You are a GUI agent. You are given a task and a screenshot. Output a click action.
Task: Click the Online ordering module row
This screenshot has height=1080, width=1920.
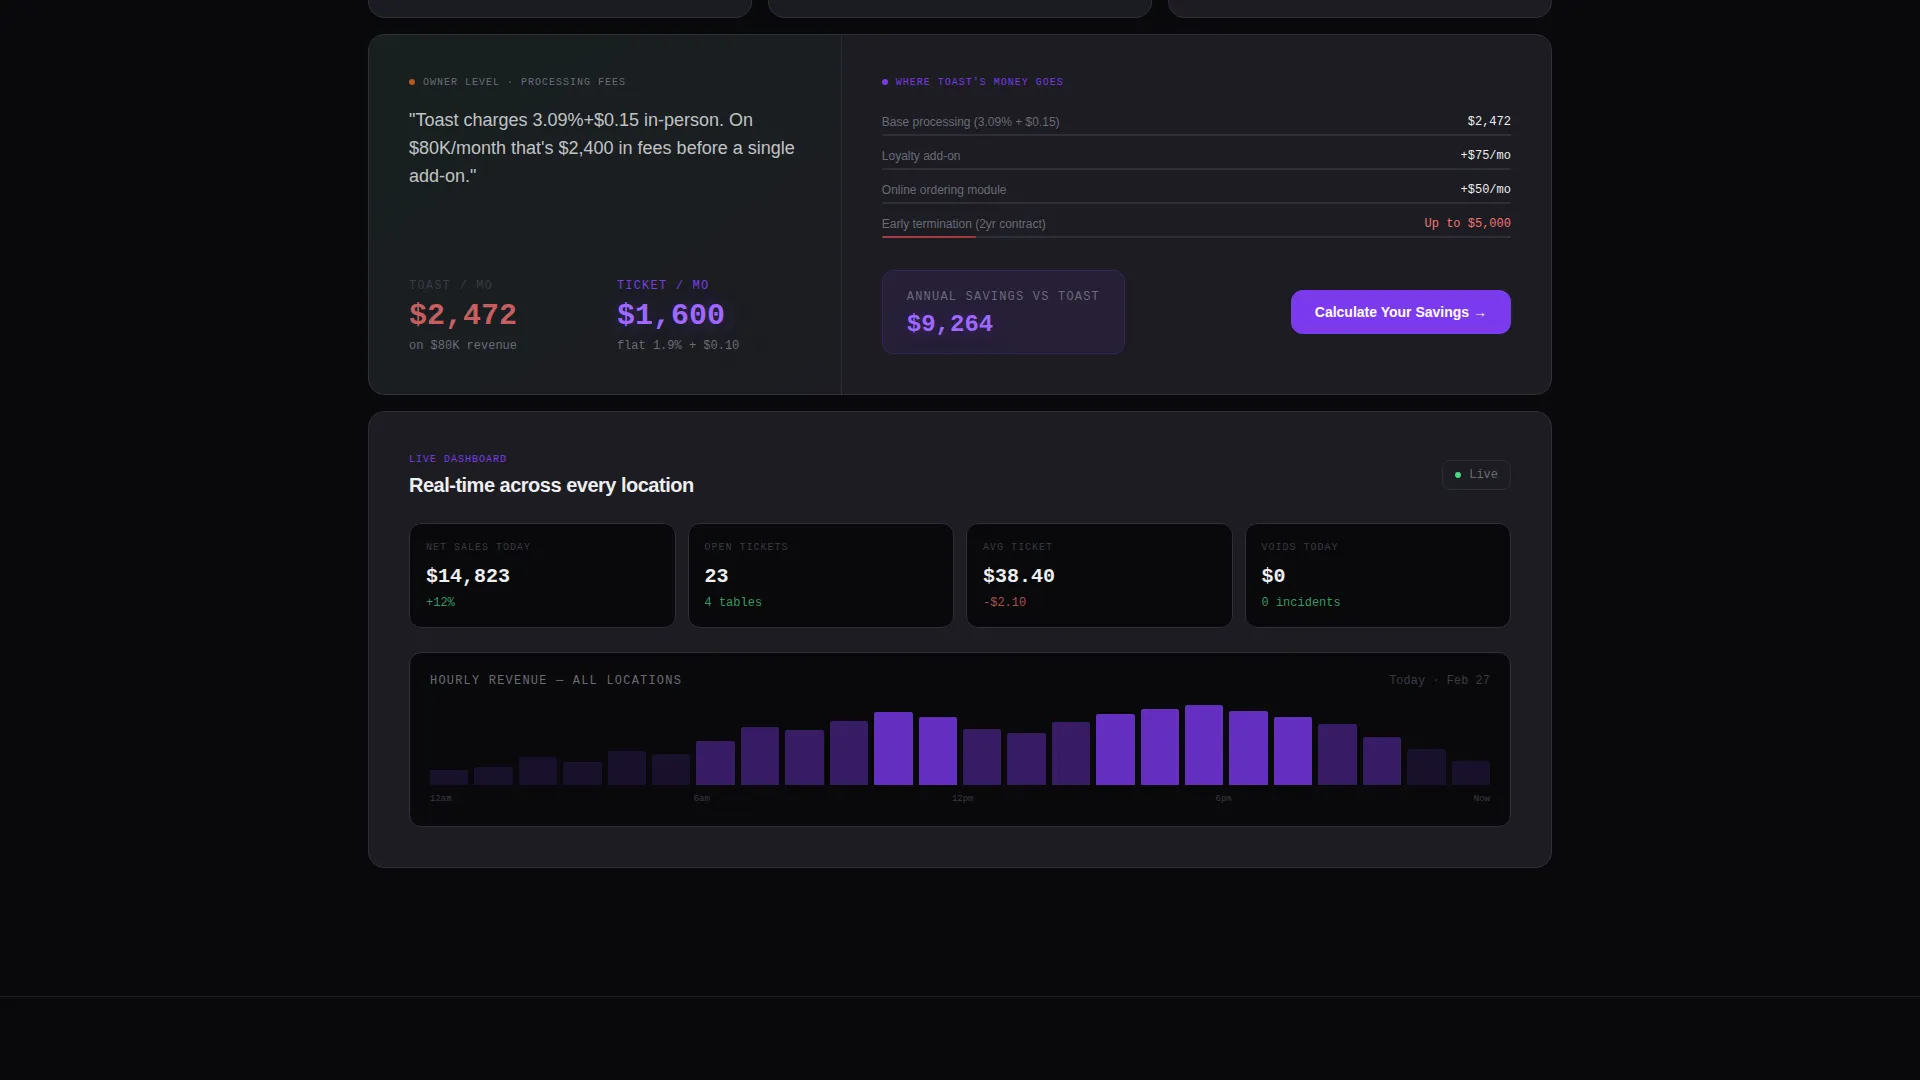(1196, 190)
